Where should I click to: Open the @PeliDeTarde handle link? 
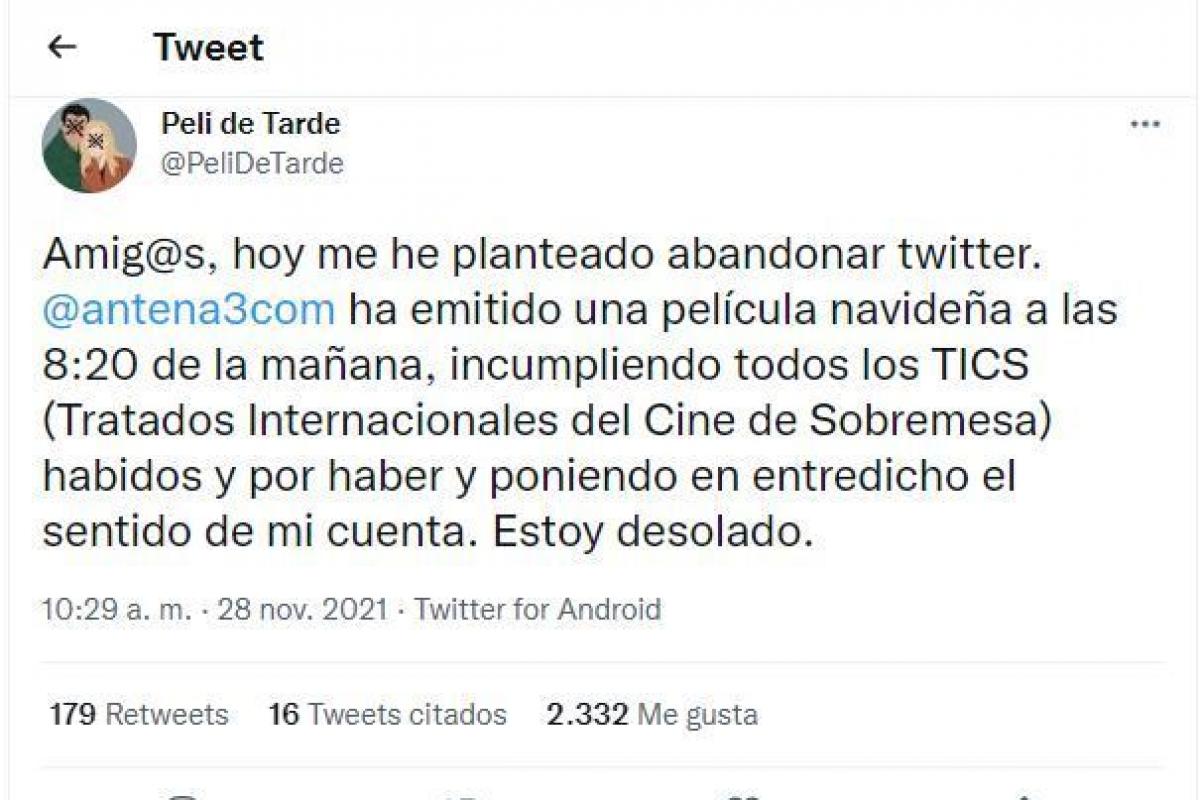tap(252, 163)
